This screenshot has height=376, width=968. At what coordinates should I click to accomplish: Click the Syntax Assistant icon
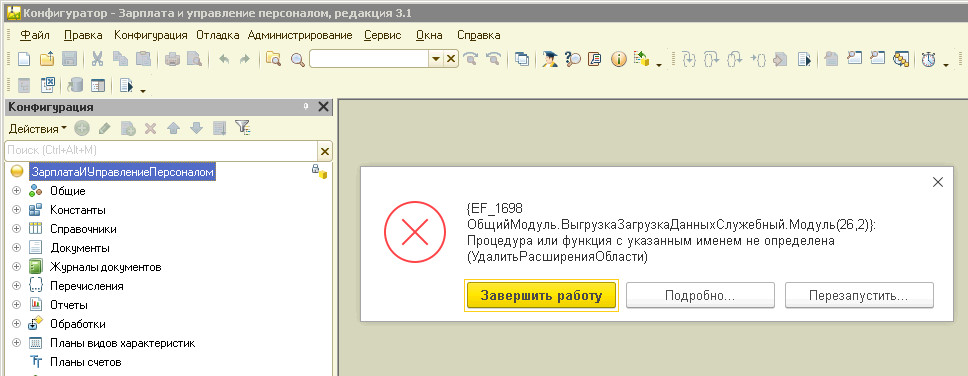[x=549, y=59]
